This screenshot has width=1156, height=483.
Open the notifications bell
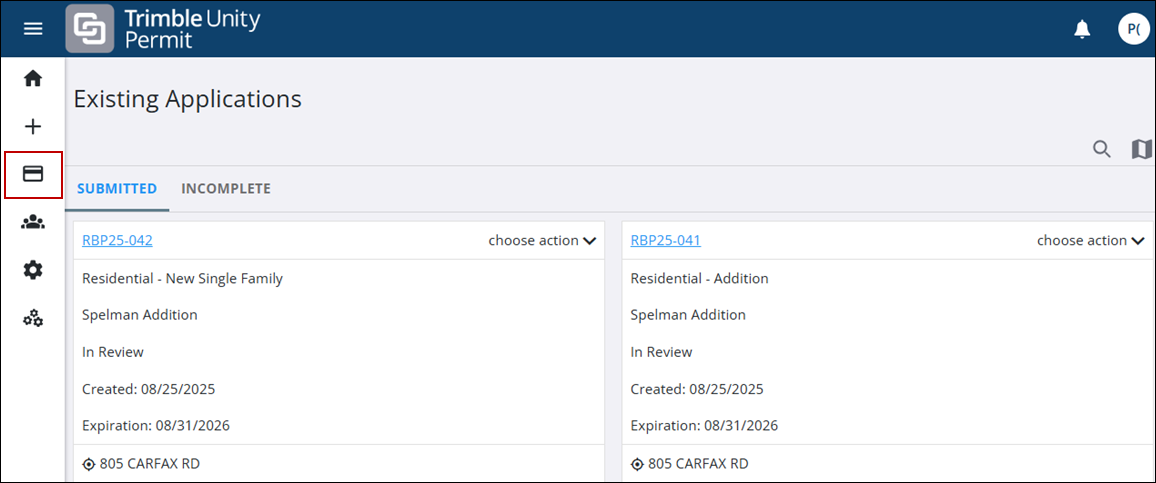coord(1082,29)
